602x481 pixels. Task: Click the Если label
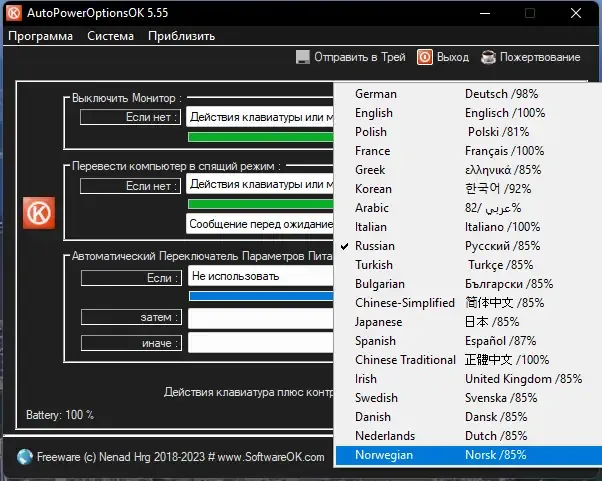(131, 278)
